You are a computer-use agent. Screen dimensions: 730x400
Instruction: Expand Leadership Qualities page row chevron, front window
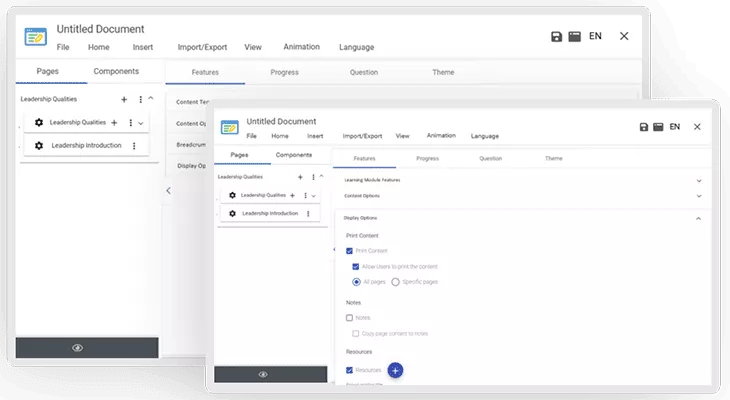click(x=313, y=196)
